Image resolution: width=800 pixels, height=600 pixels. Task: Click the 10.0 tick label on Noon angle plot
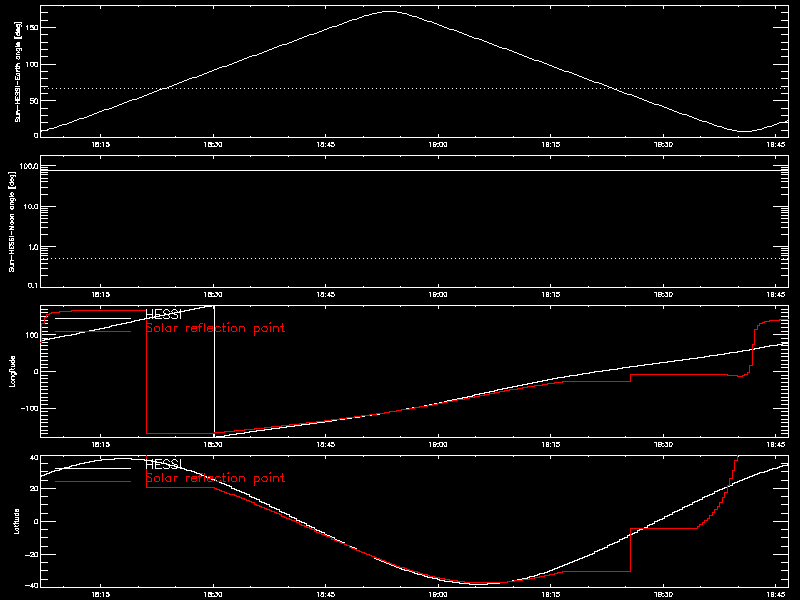(31, 207)
